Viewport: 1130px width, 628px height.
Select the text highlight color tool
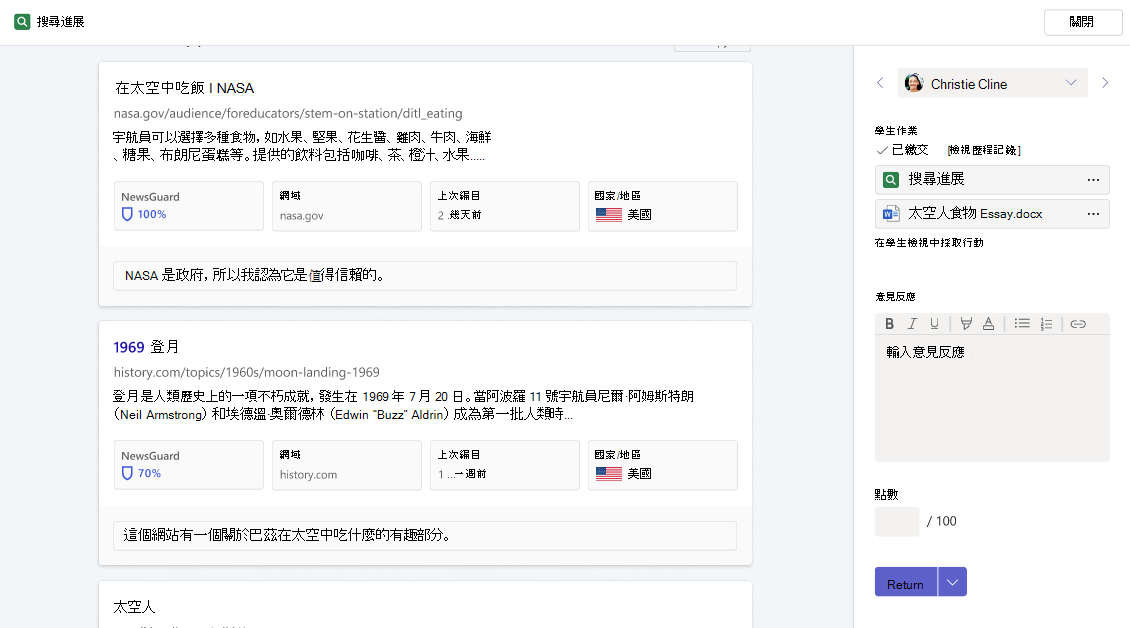point(966,324)
